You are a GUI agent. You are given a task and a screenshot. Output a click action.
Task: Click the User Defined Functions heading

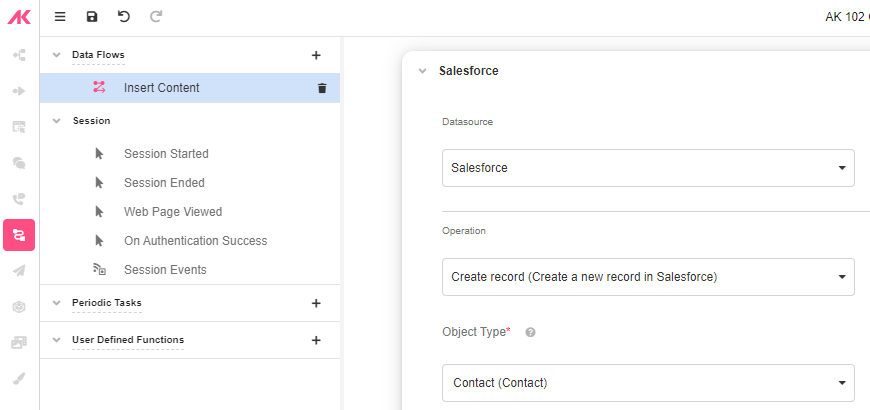[128, 340]
